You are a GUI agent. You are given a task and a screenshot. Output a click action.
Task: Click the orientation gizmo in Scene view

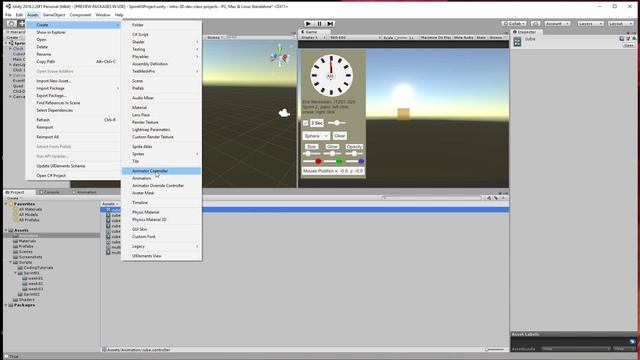tap(280, 56)
